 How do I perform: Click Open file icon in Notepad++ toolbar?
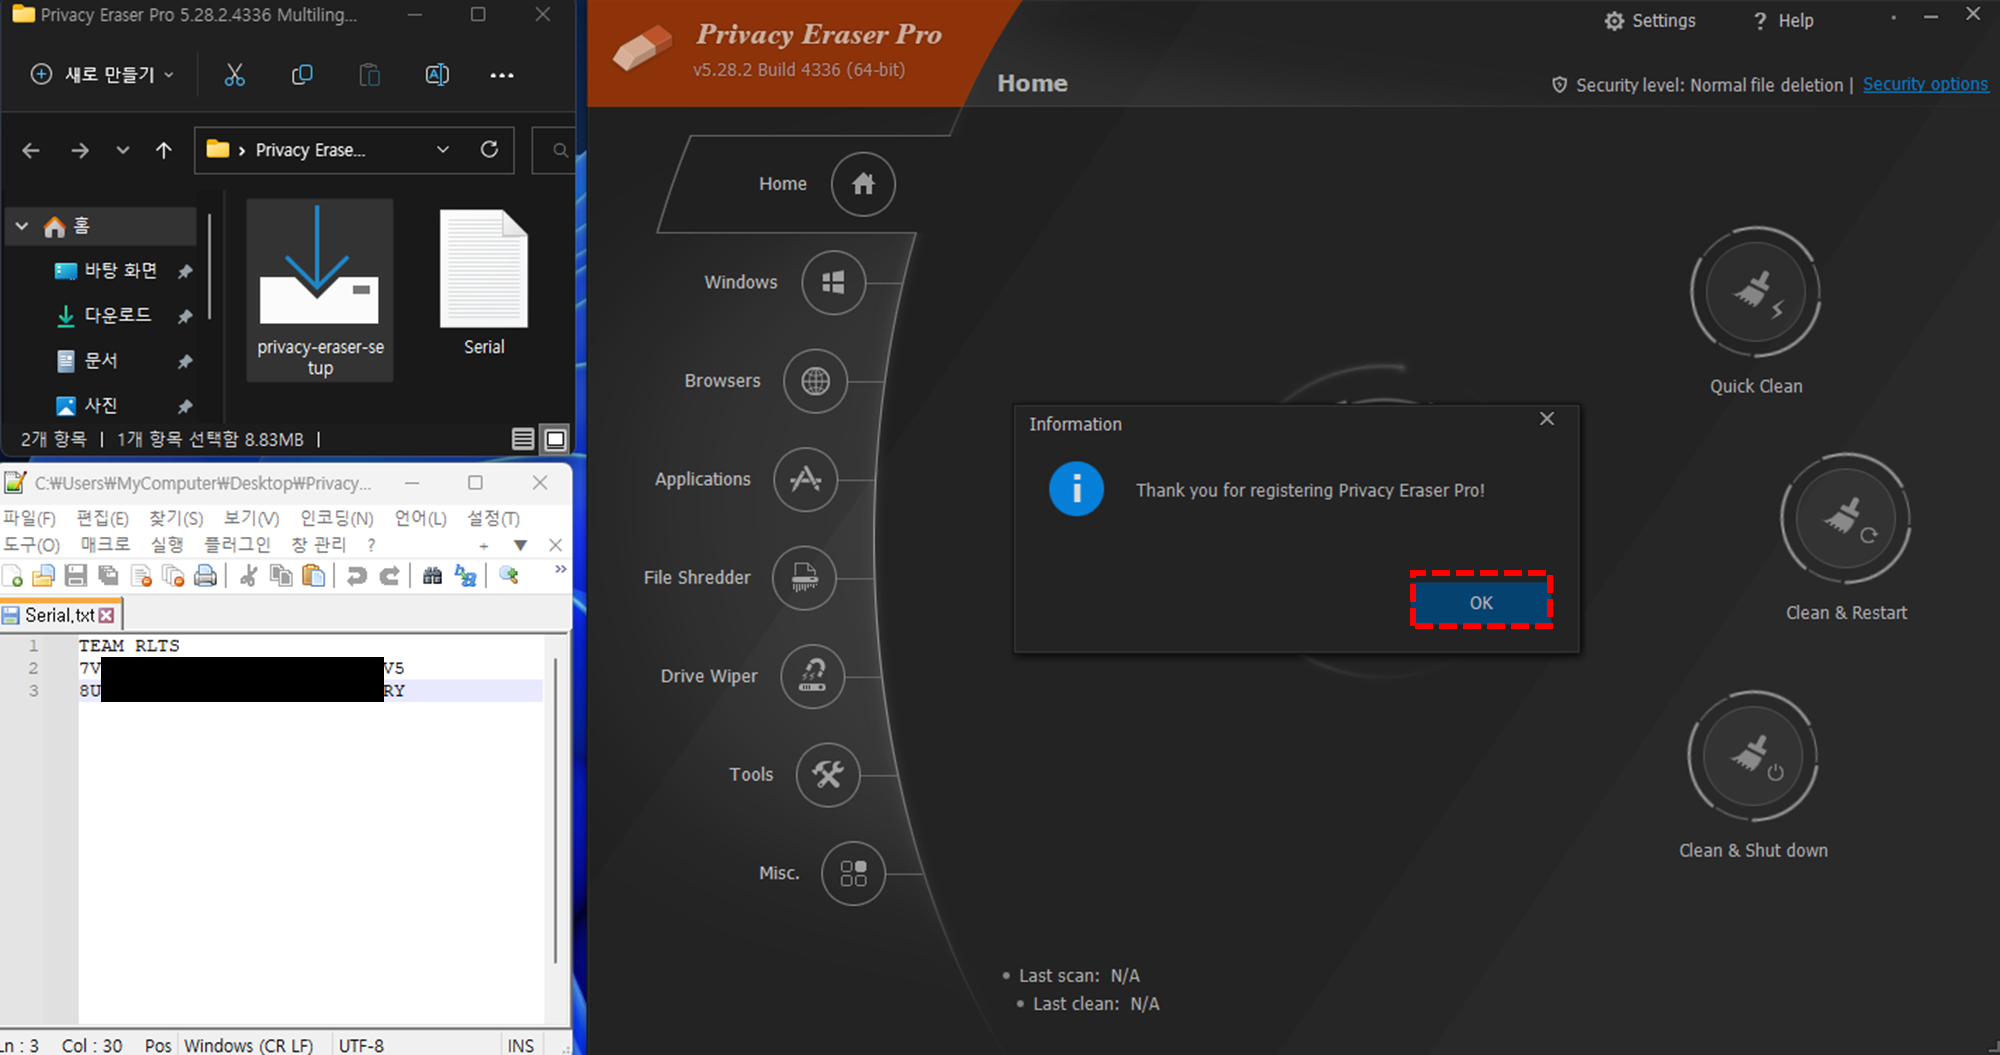click(x=43, y=575)
